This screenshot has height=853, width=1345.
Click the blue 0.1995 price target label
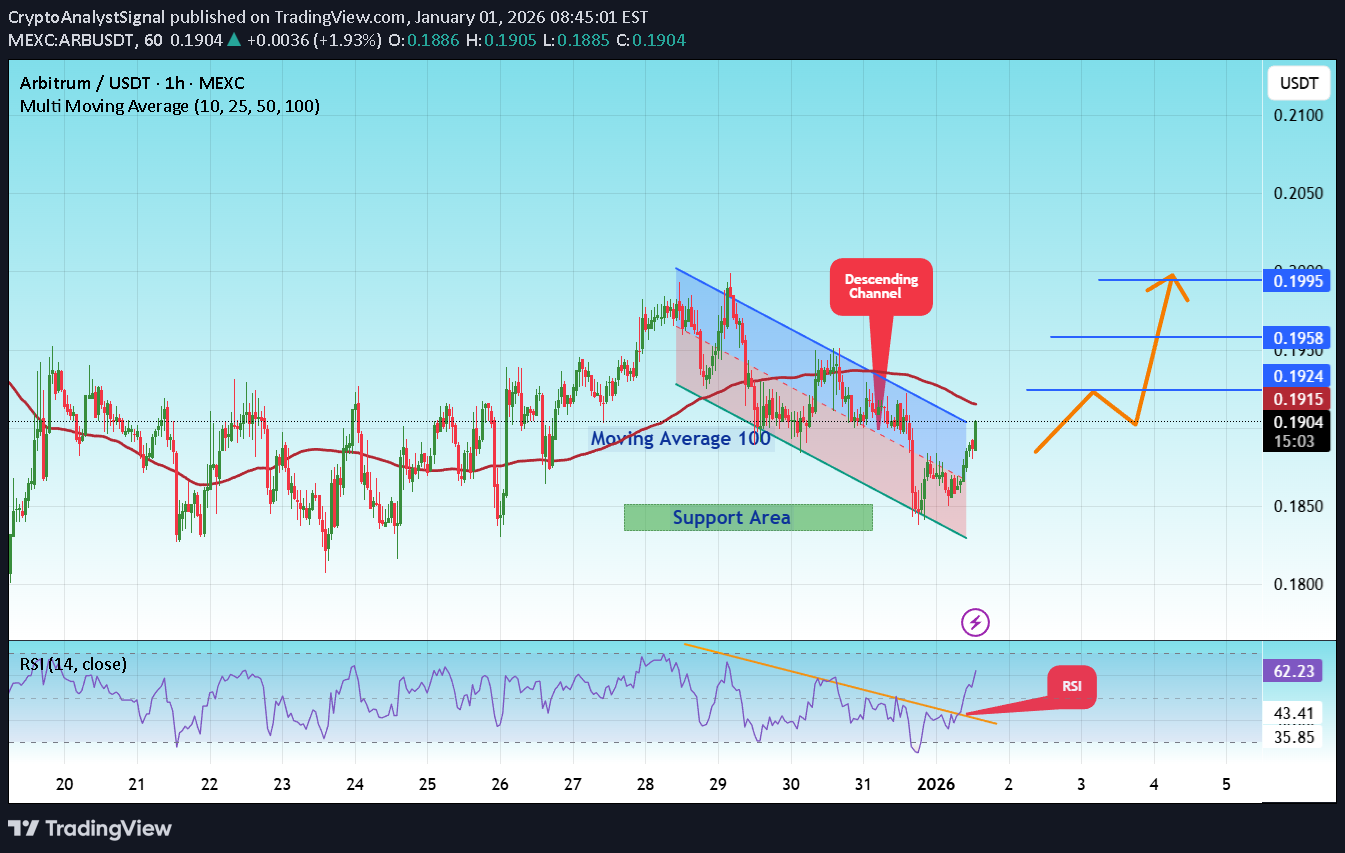[1298, 281]
